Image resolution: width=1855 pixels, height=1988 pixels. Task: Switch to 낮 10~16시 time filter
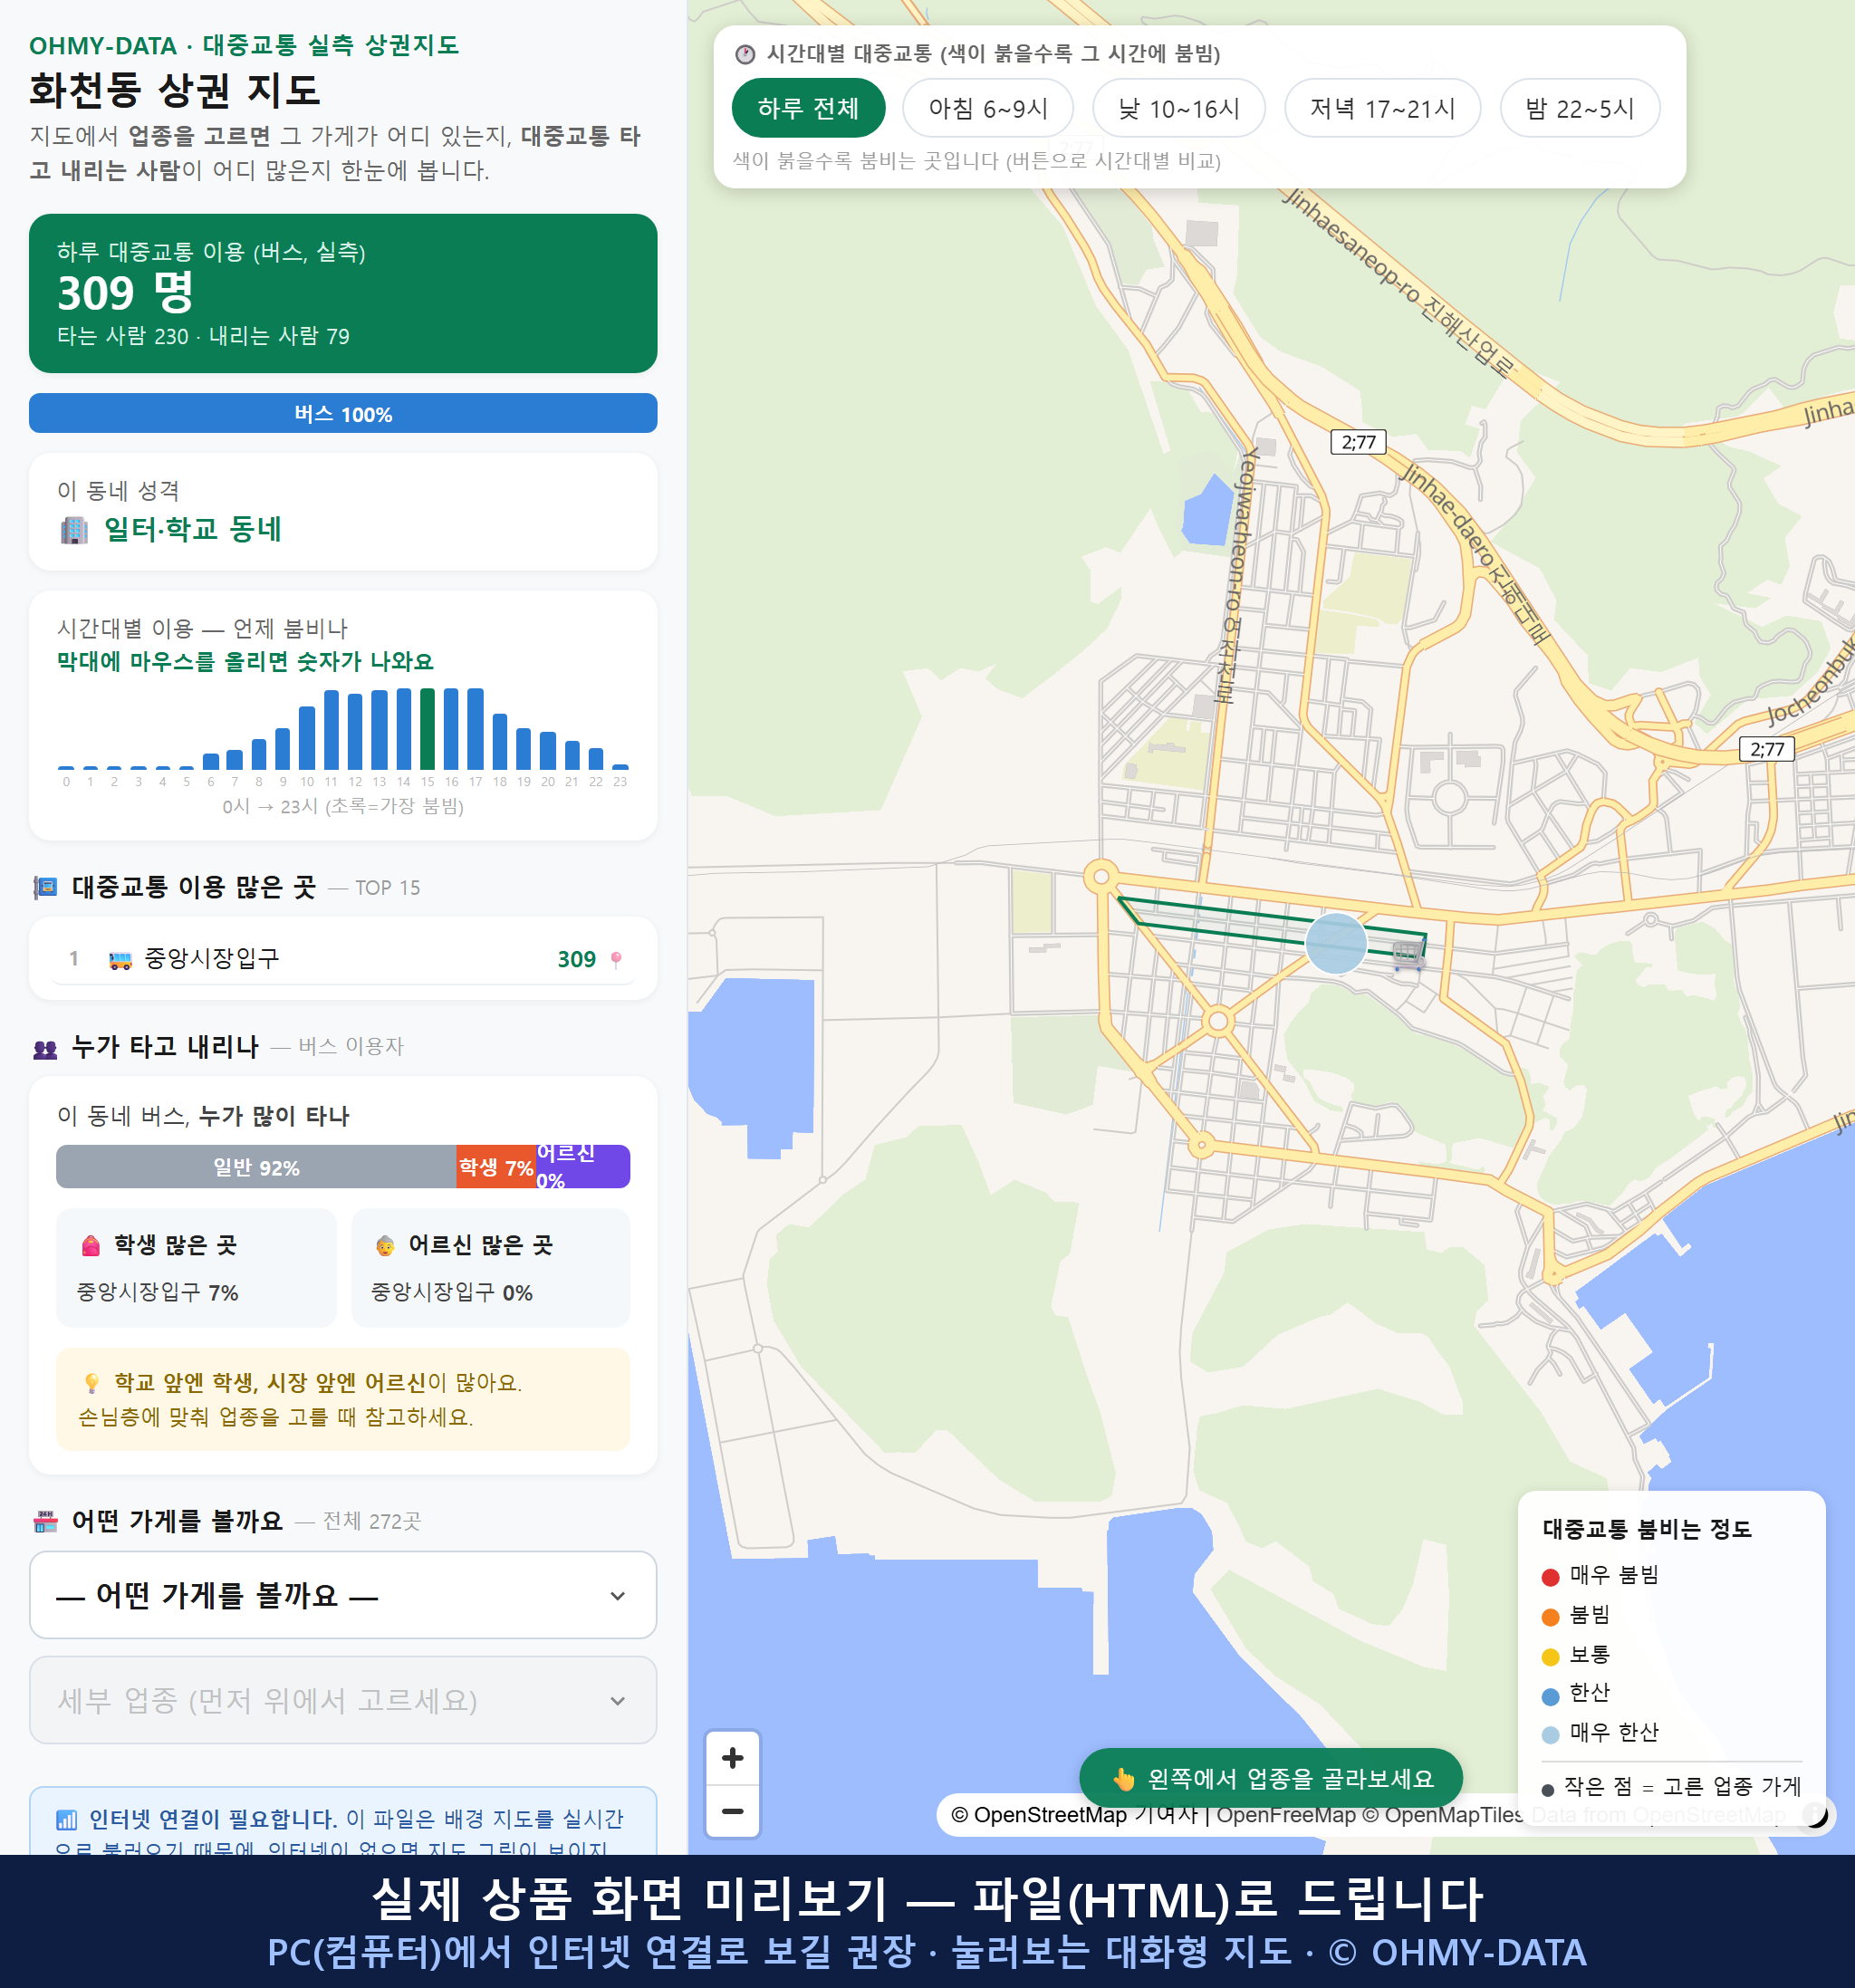click(1178, 108)
